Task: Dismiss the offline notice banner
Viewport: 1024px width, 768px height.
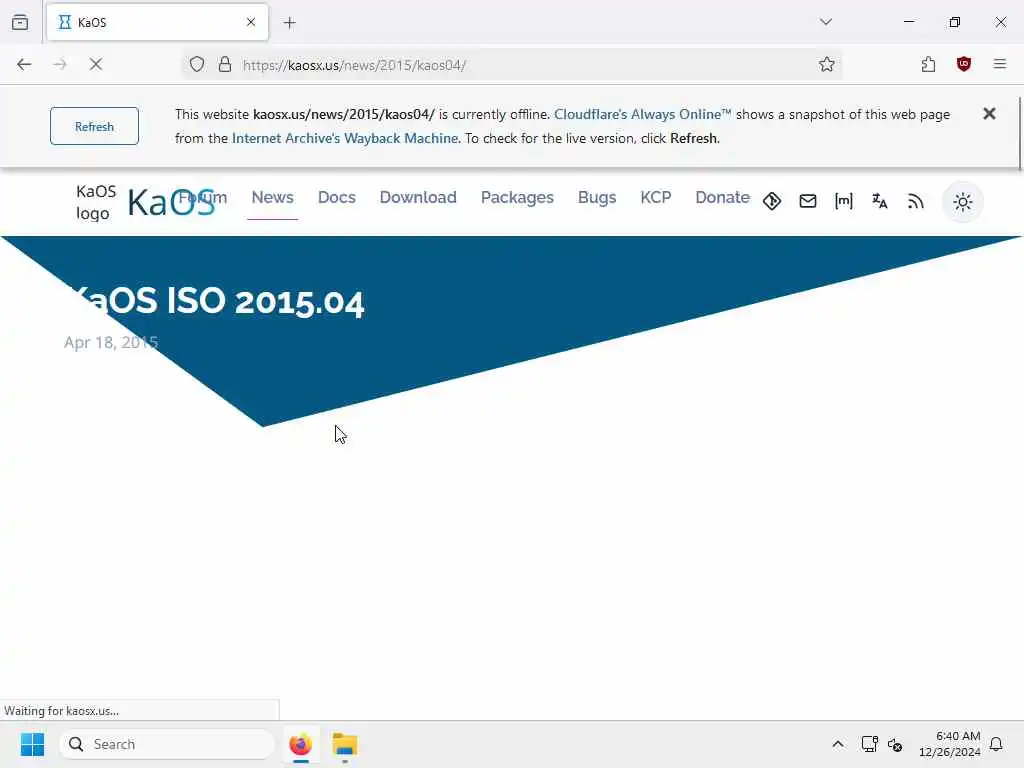Action: tap(989, 114)
